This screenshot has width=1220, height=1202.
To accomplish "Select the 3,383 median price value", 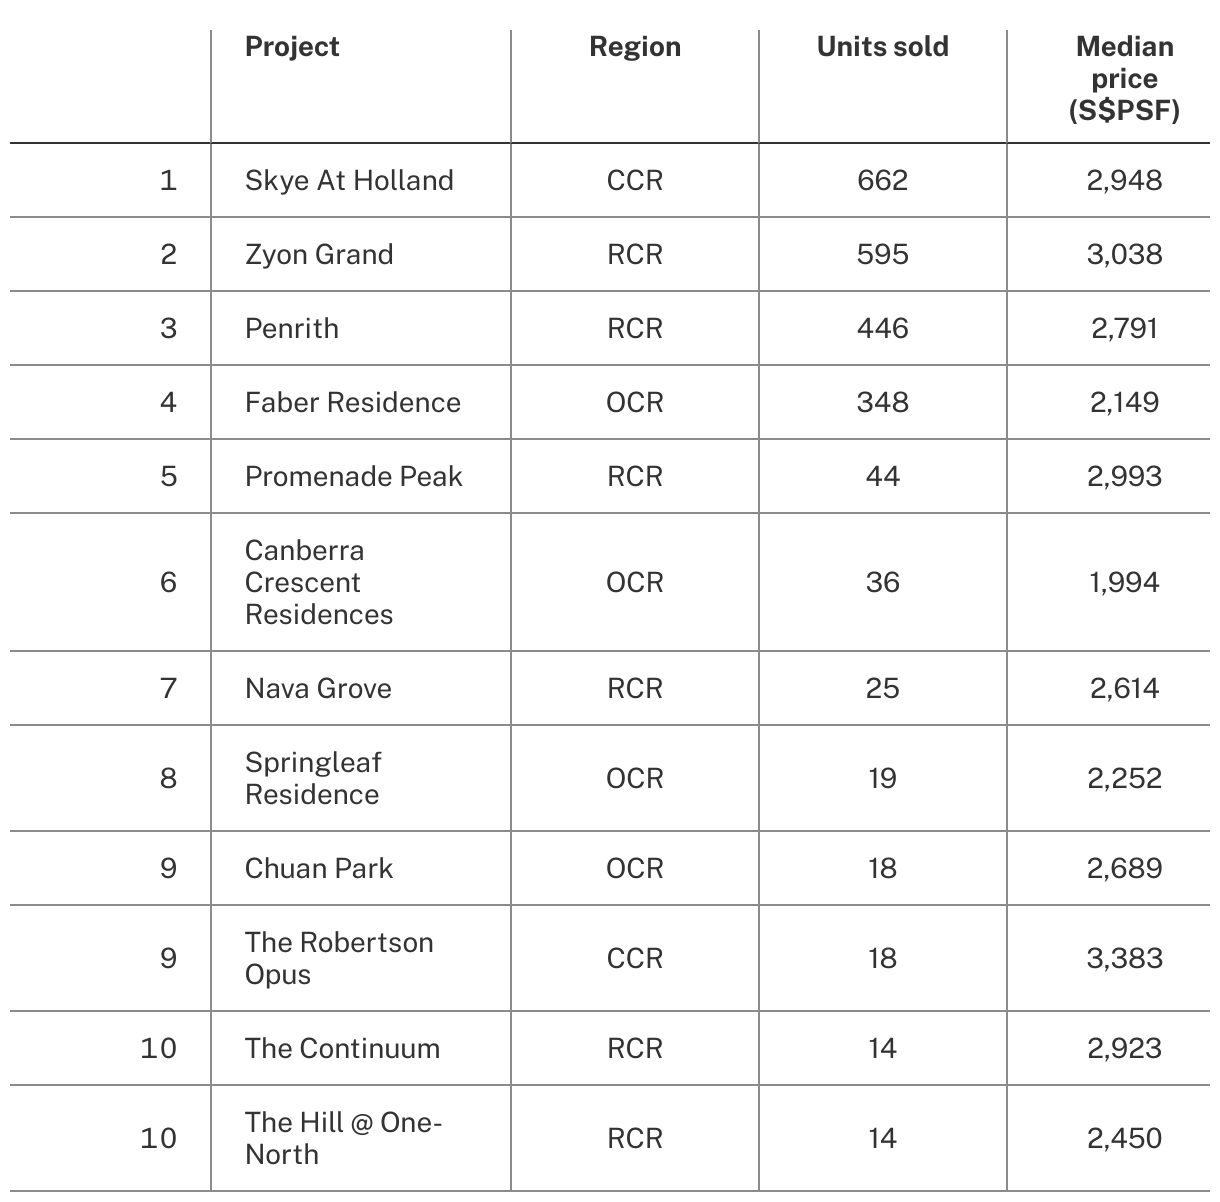I will click(1124, 959).
